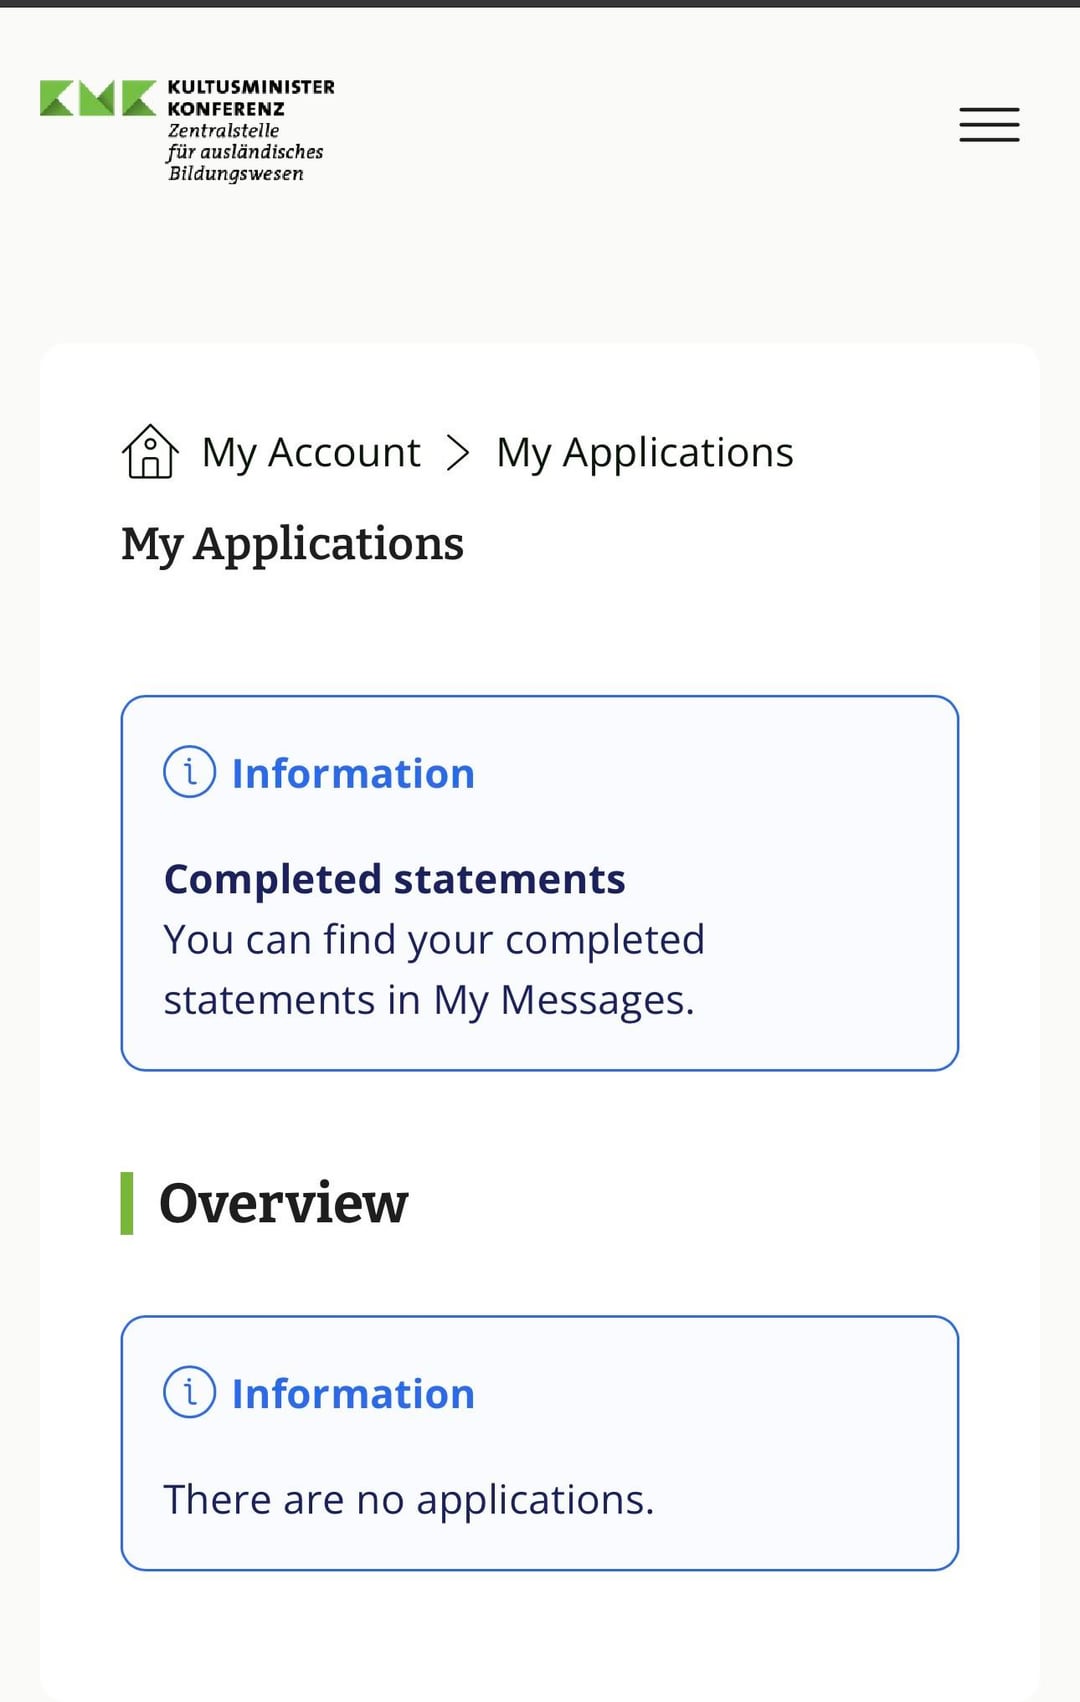Click the Completed statements bold title

click(394, 879)
